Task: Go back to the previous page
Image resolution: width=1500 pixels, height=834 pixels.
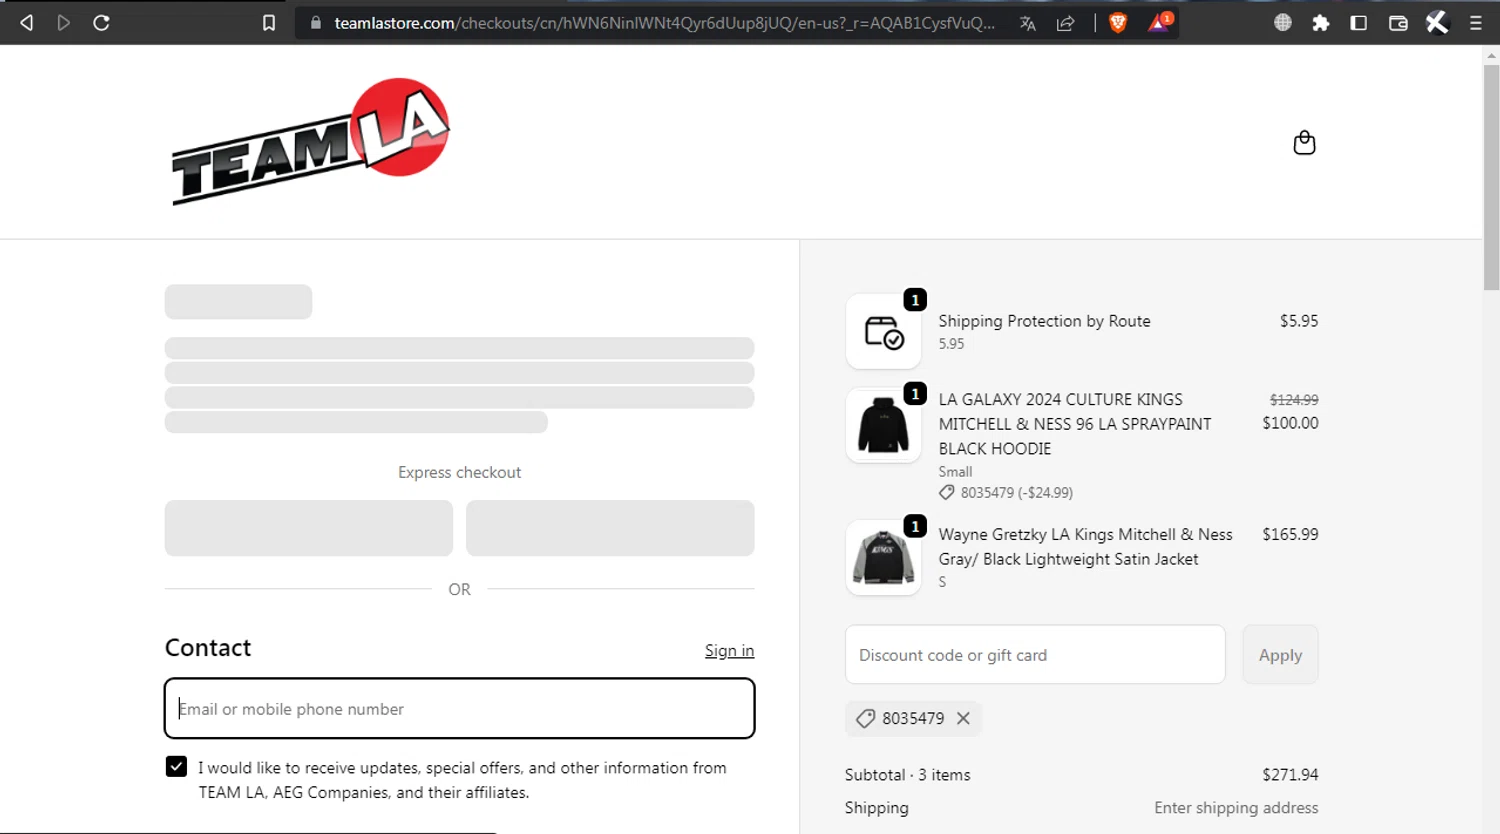Action: pos(27,22)
